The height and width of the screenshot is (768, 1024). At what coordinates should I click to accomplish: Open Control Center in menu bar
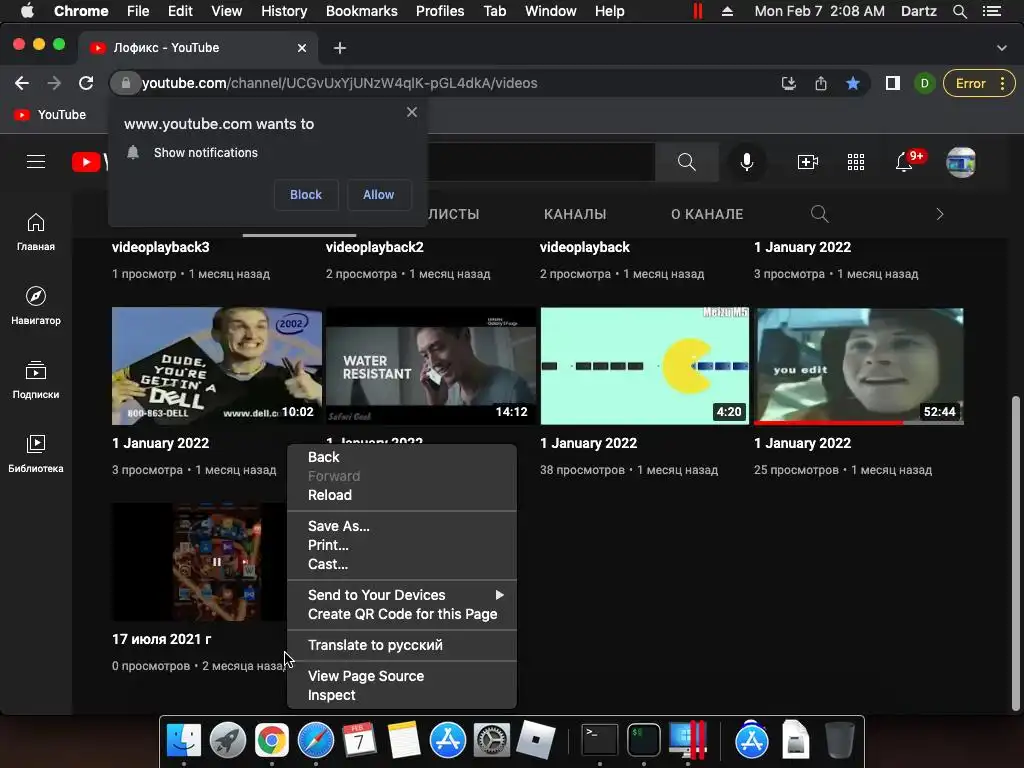tap(992, 11)
